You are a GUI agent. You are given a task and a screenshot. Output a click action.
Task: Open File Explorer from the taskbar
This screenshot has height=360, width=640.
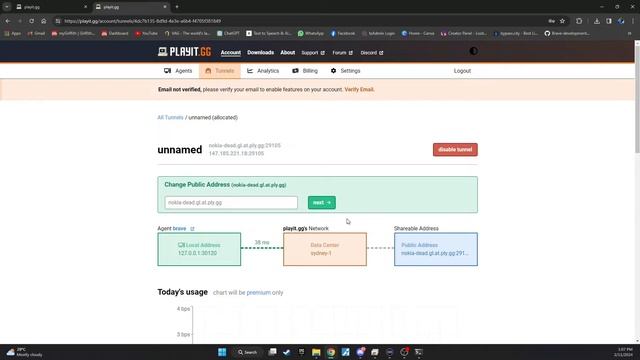pyautogui.click(x=316, y=352)
